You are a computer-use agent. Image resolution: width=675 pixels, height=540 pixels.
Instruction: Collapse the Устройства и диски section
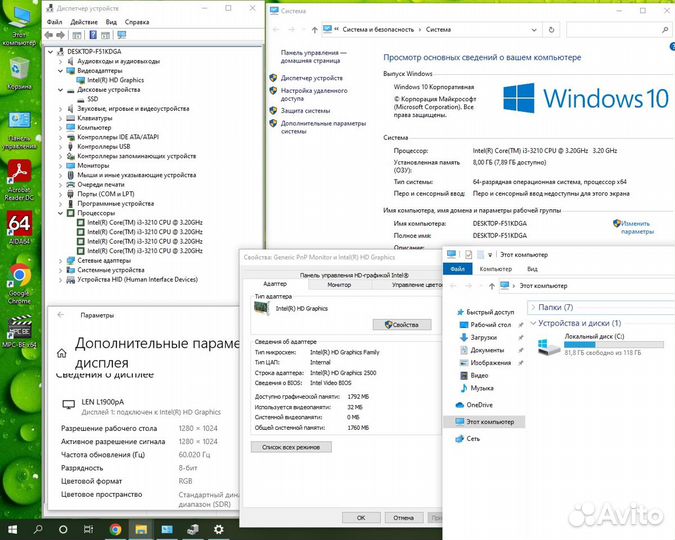point(533,323)
